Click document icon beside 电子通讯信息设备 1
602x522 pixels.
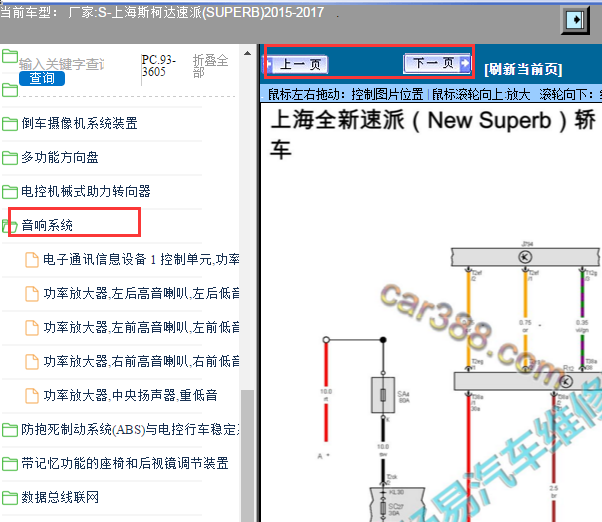31,260
